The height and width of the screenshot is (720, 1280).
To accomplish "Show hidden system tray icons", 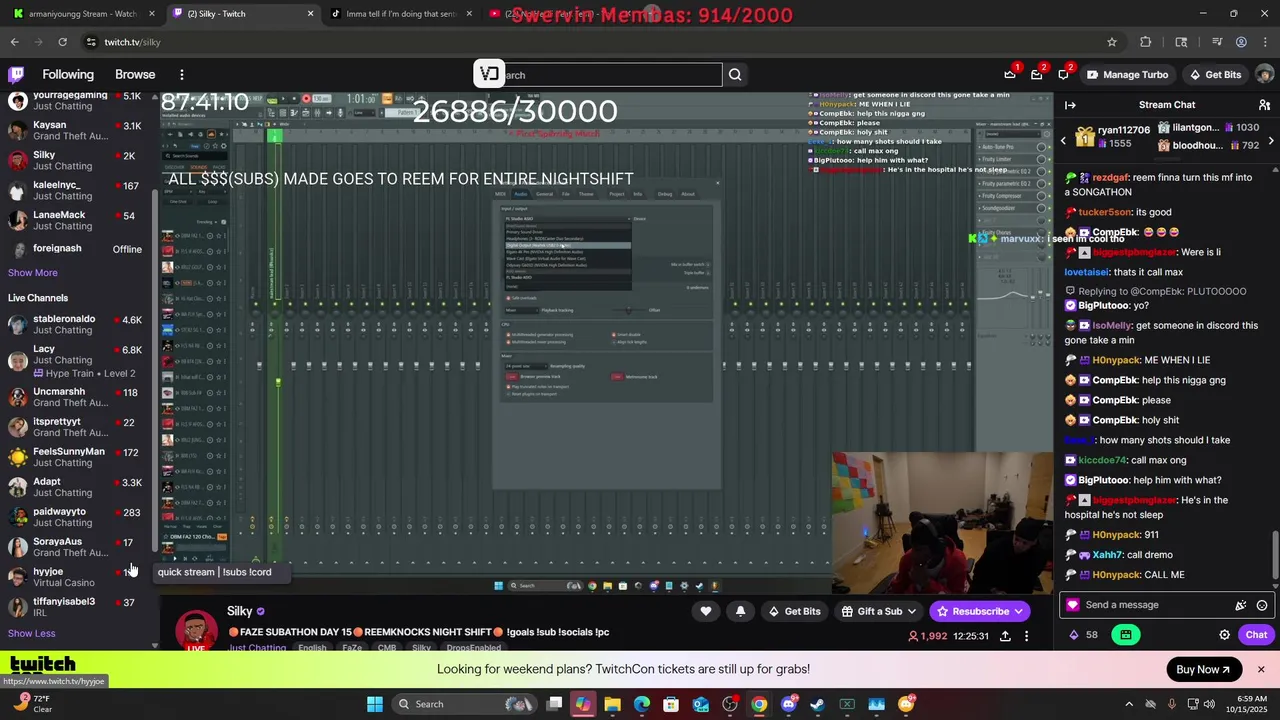I will click(1129, 704).
